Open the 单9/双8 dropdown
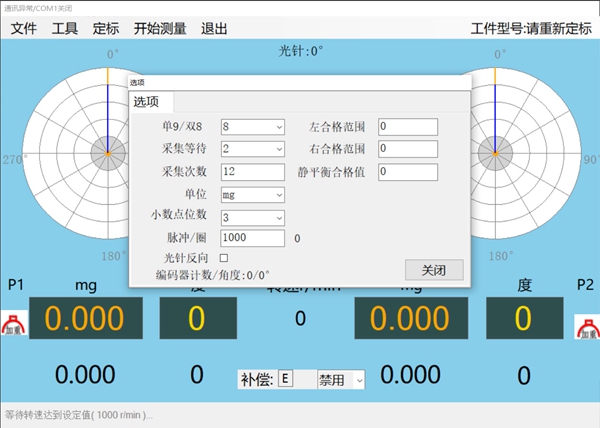This screenshot has width=600, height=428. point(252,127)
